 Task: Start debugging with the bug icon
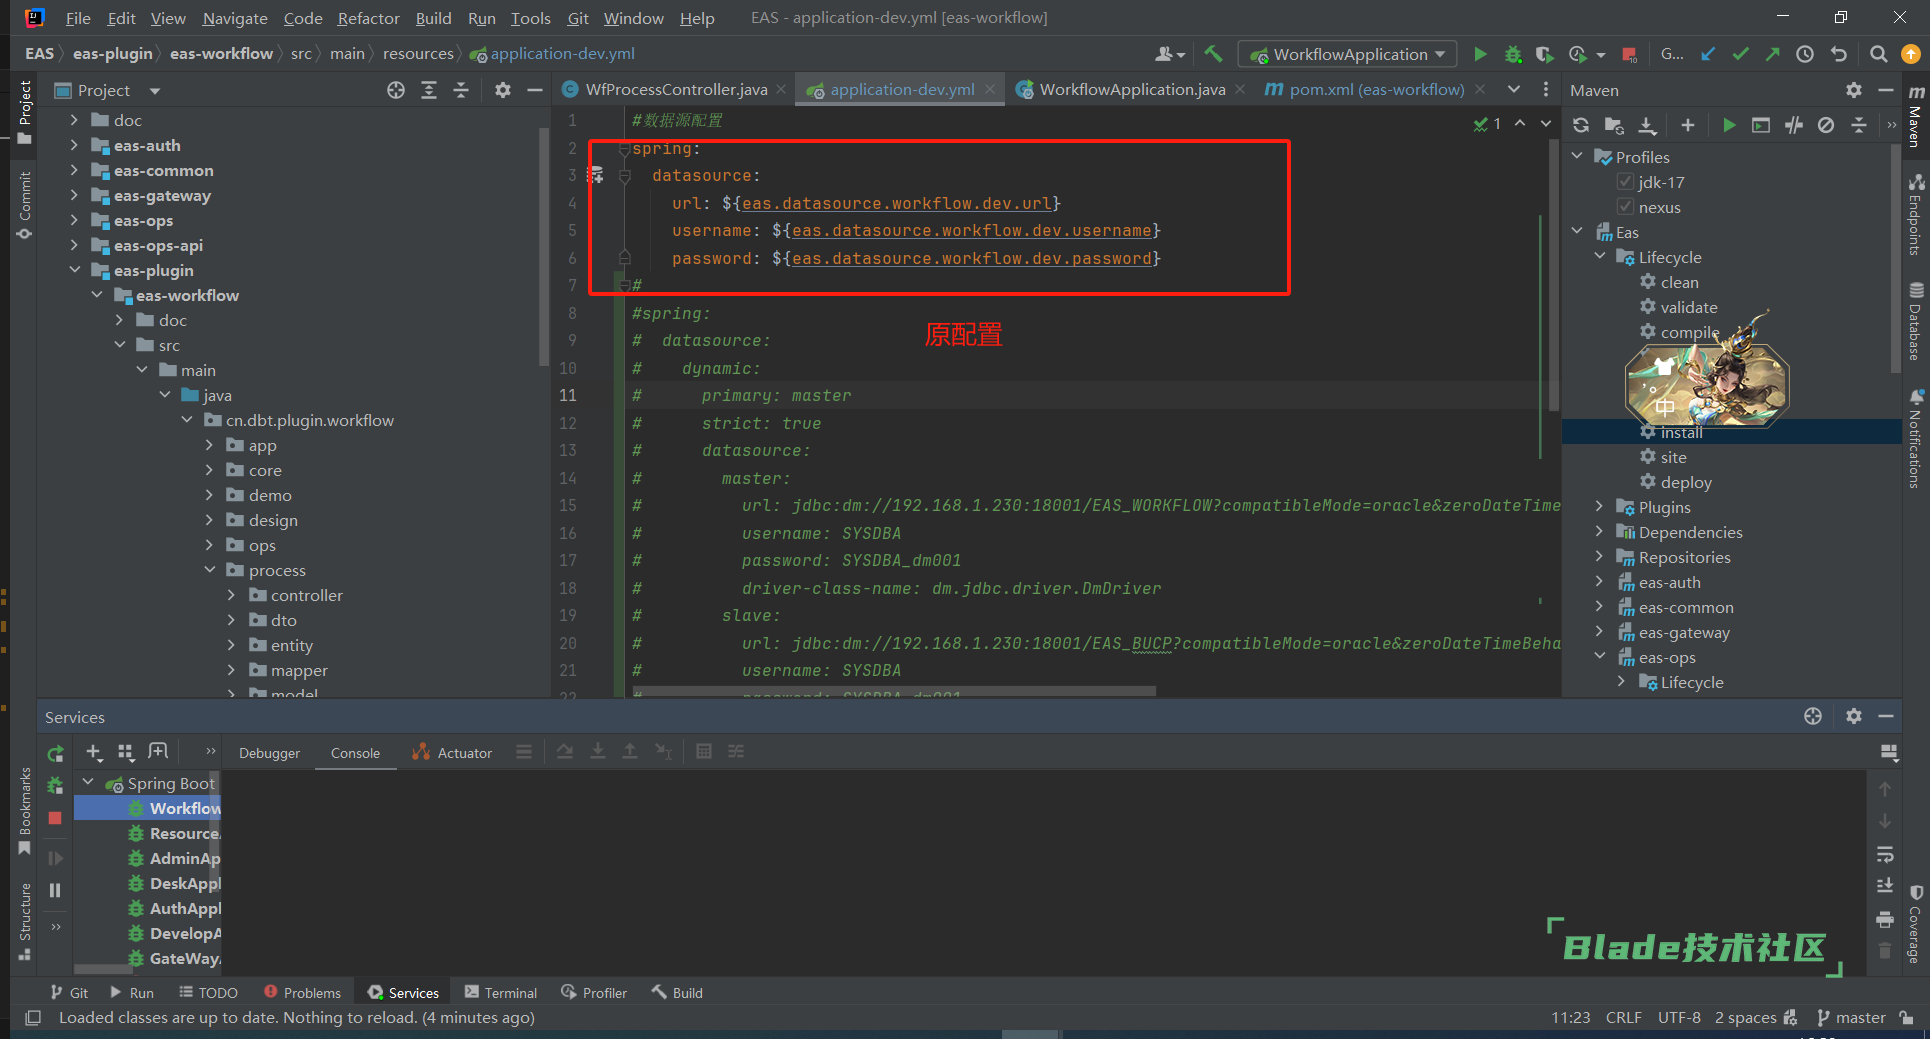click(1513, 54)
